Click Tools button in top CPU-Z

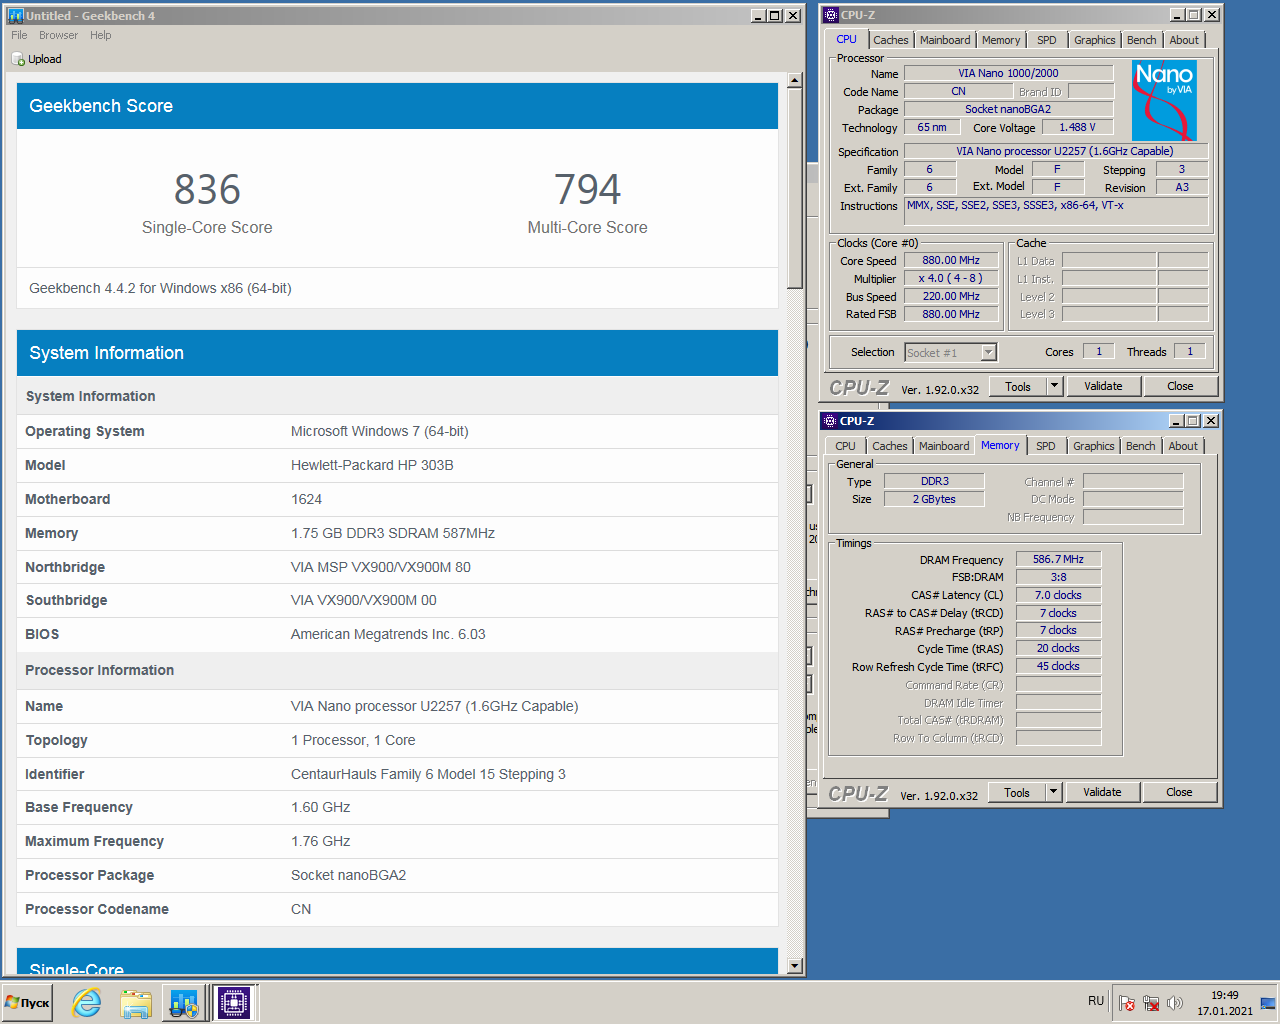click(1018, 386)
